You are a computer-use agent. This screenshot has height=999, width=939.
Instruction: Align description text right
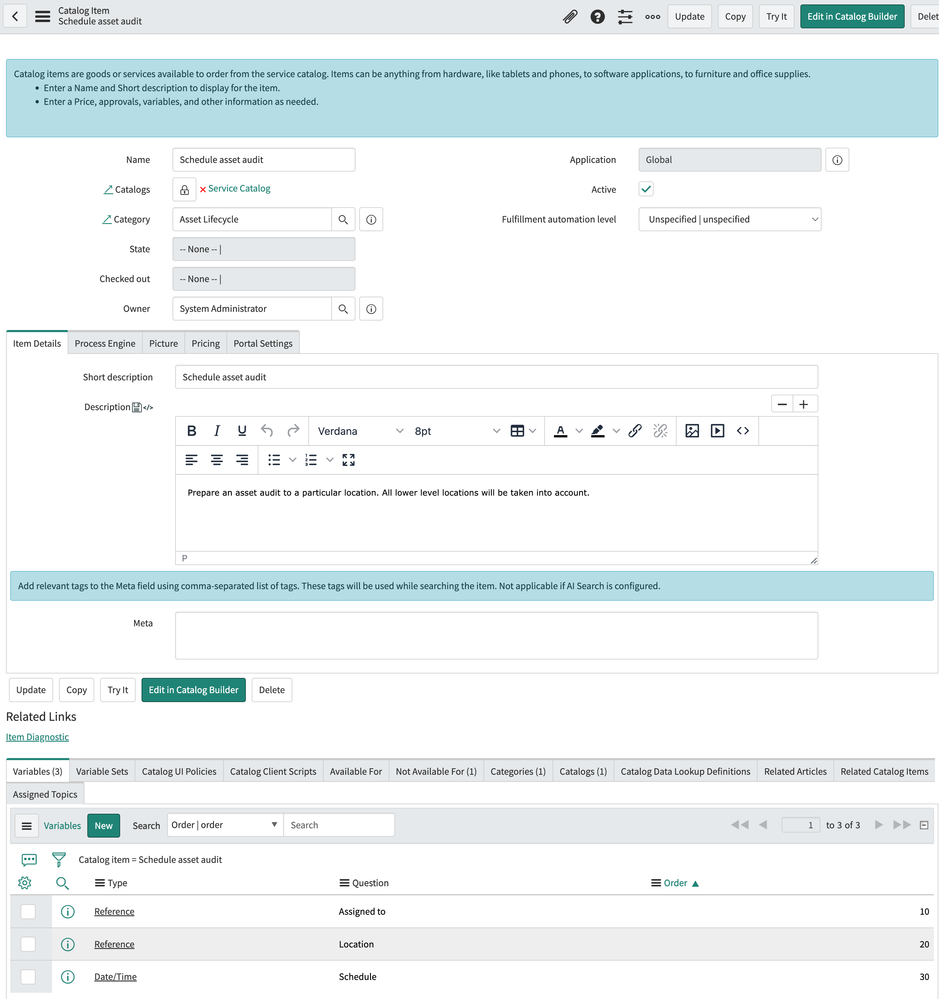242,460
